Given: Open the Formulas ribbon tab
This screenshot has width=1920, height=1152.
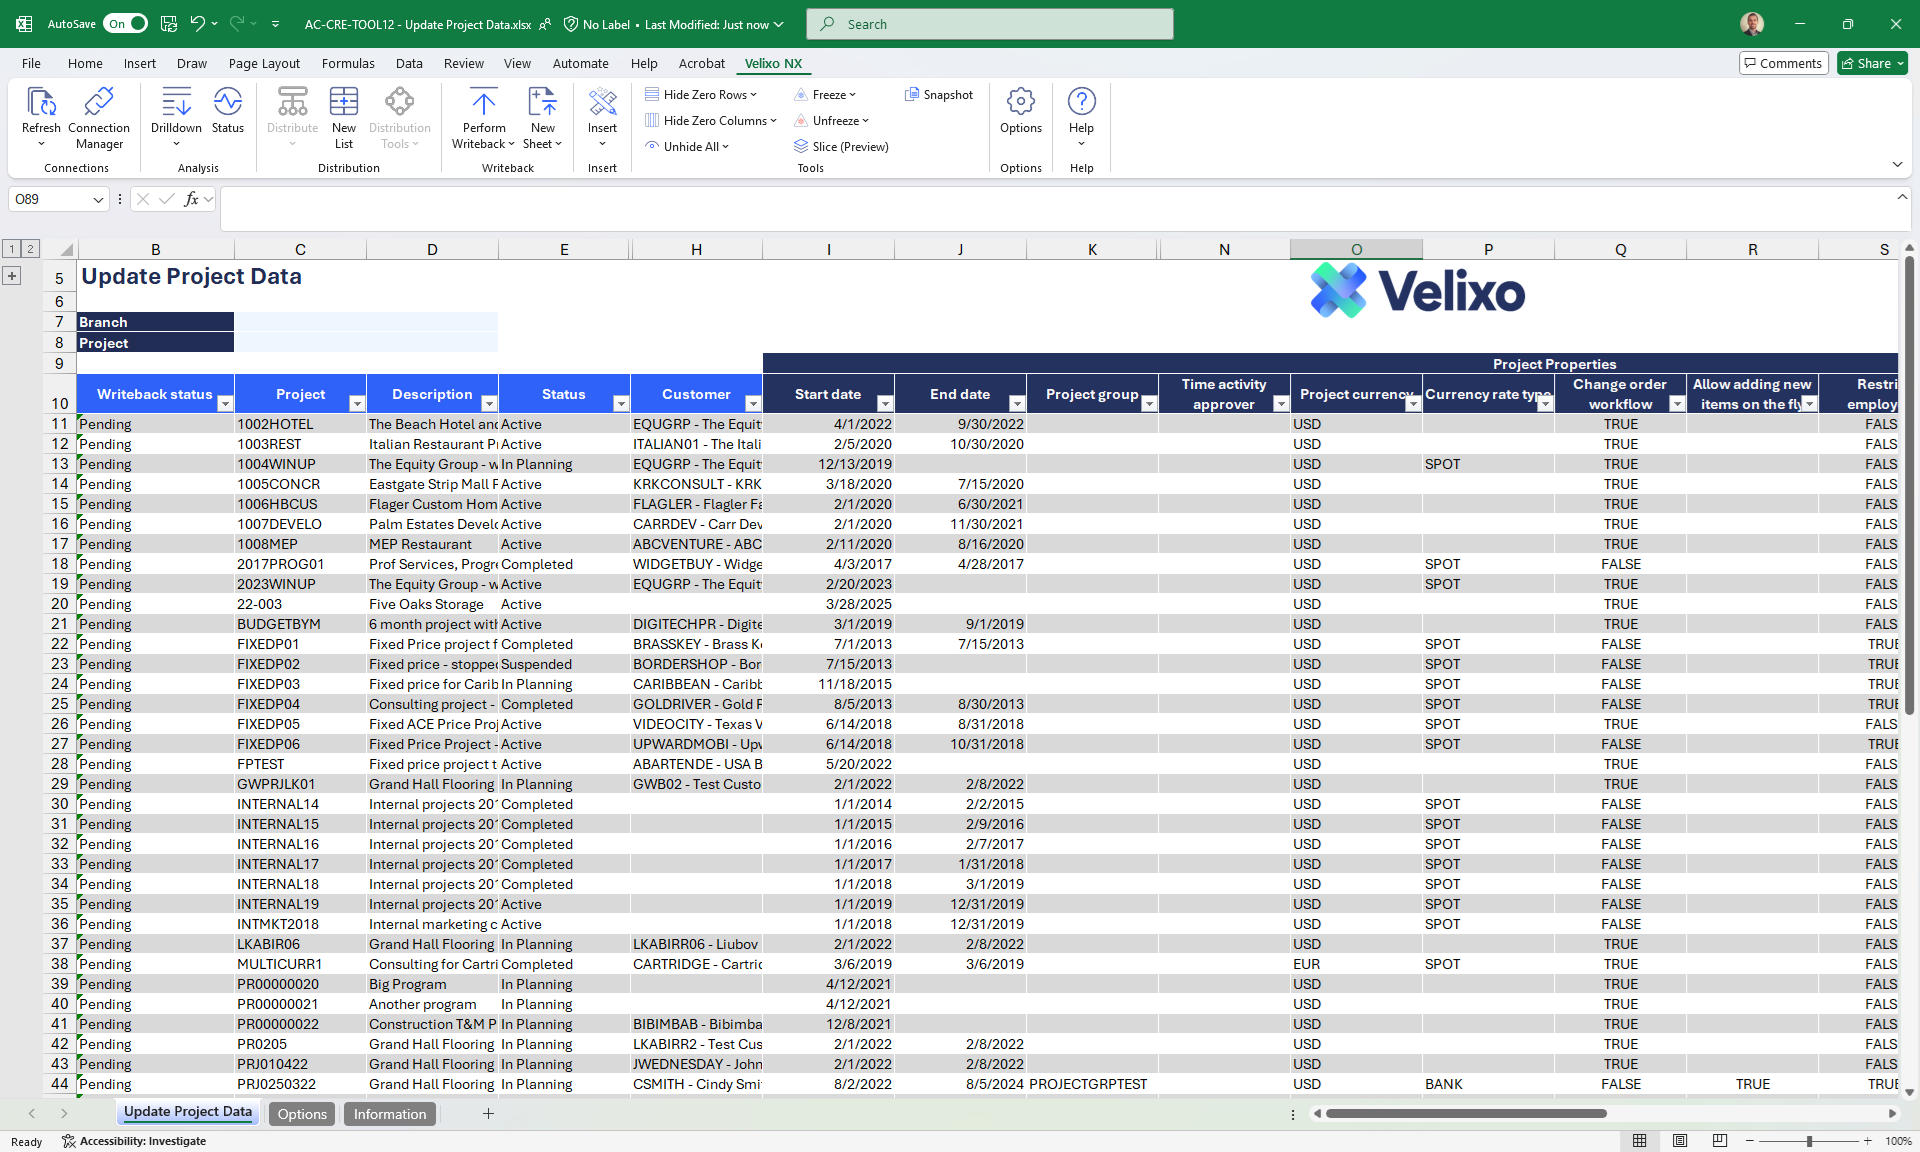Looking at the screenshot, I should point(348,63).
